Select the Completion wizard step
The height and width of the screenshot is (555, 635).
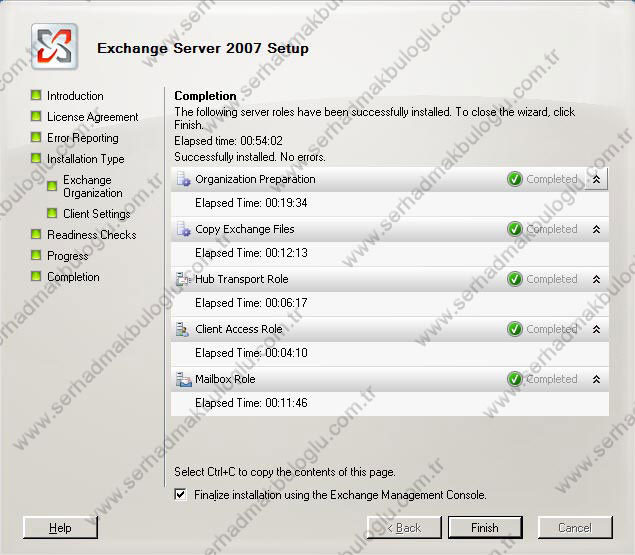point(73,277)
